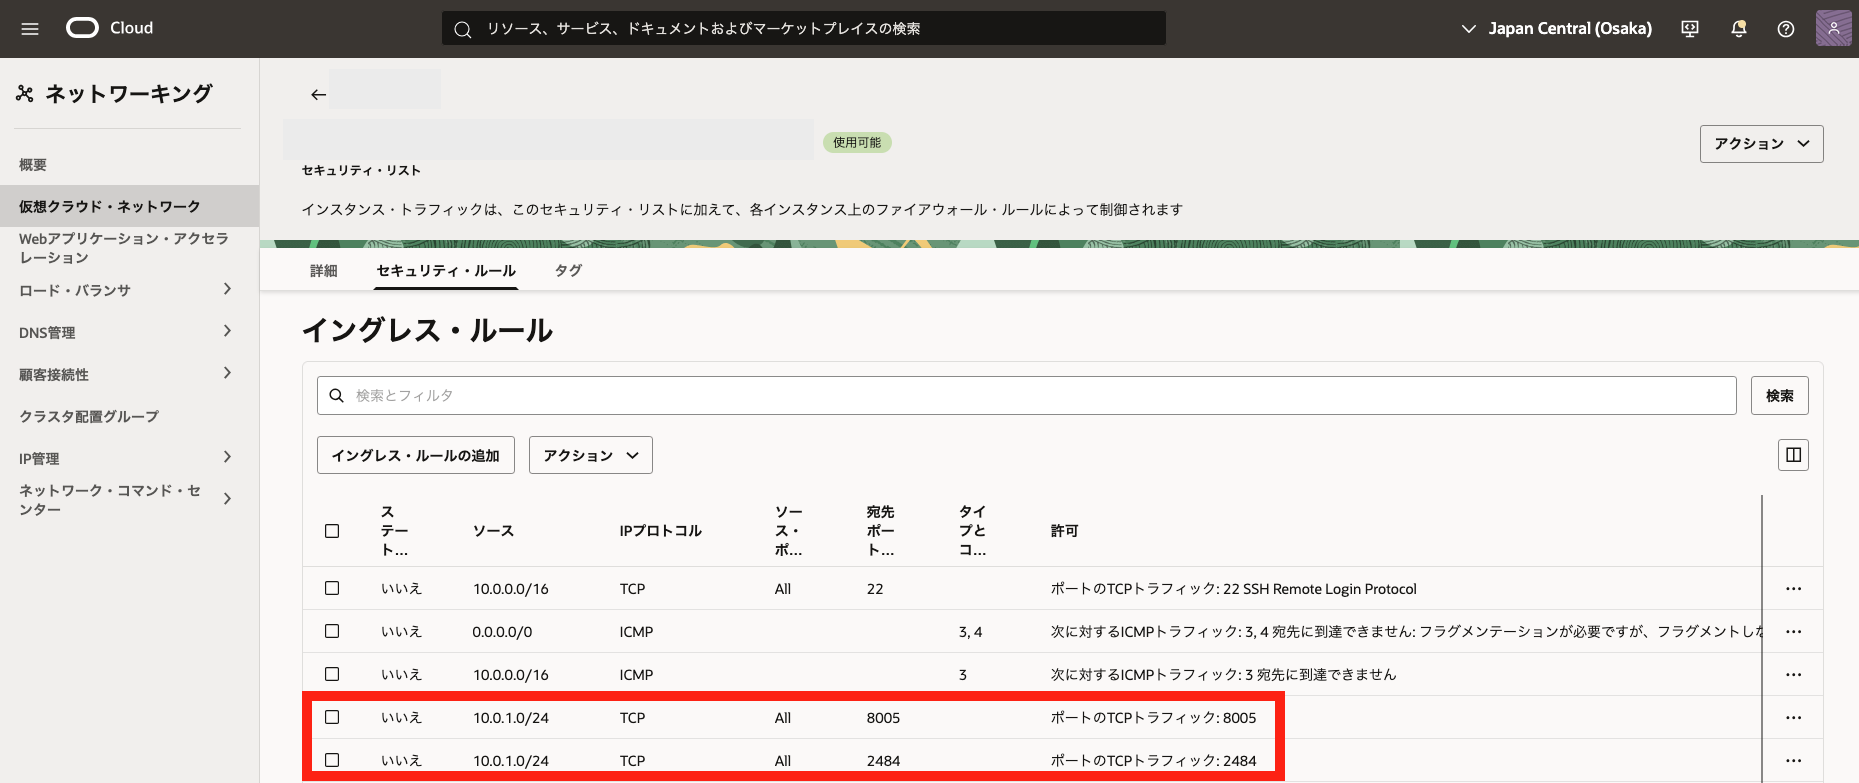Screen dimensions: 1859x783
Task: Open the Japan Central (Osaka) region dropdown
Action: click(1556, 29)
